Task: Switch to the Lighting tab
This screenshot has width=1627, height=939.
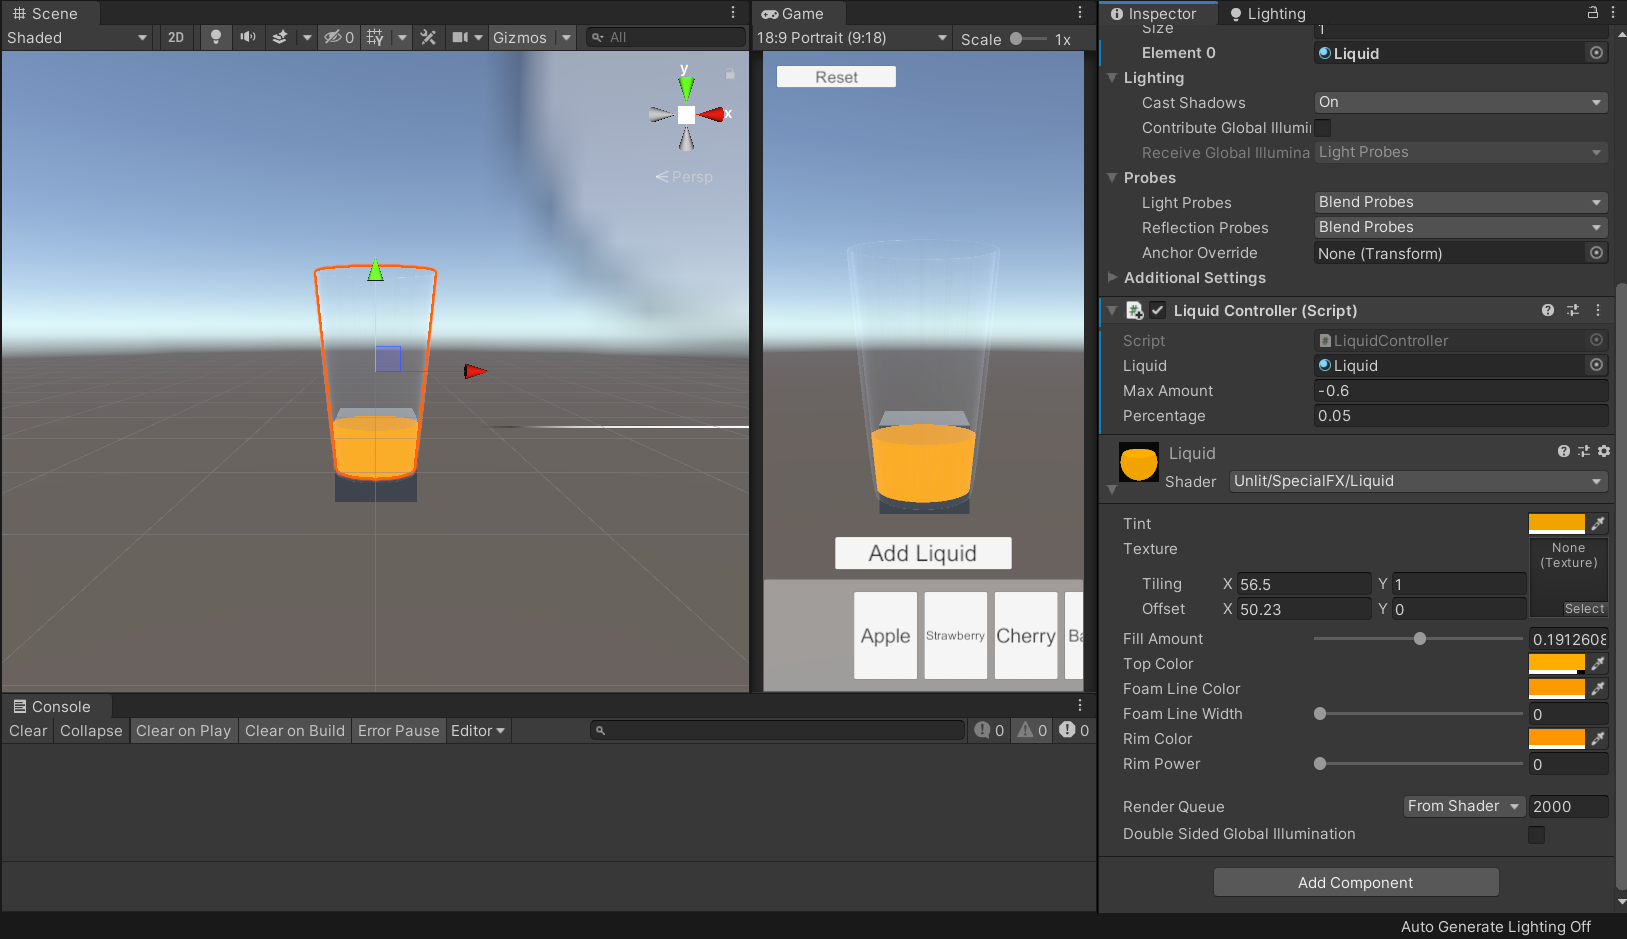Action: tap(1268, 13)
